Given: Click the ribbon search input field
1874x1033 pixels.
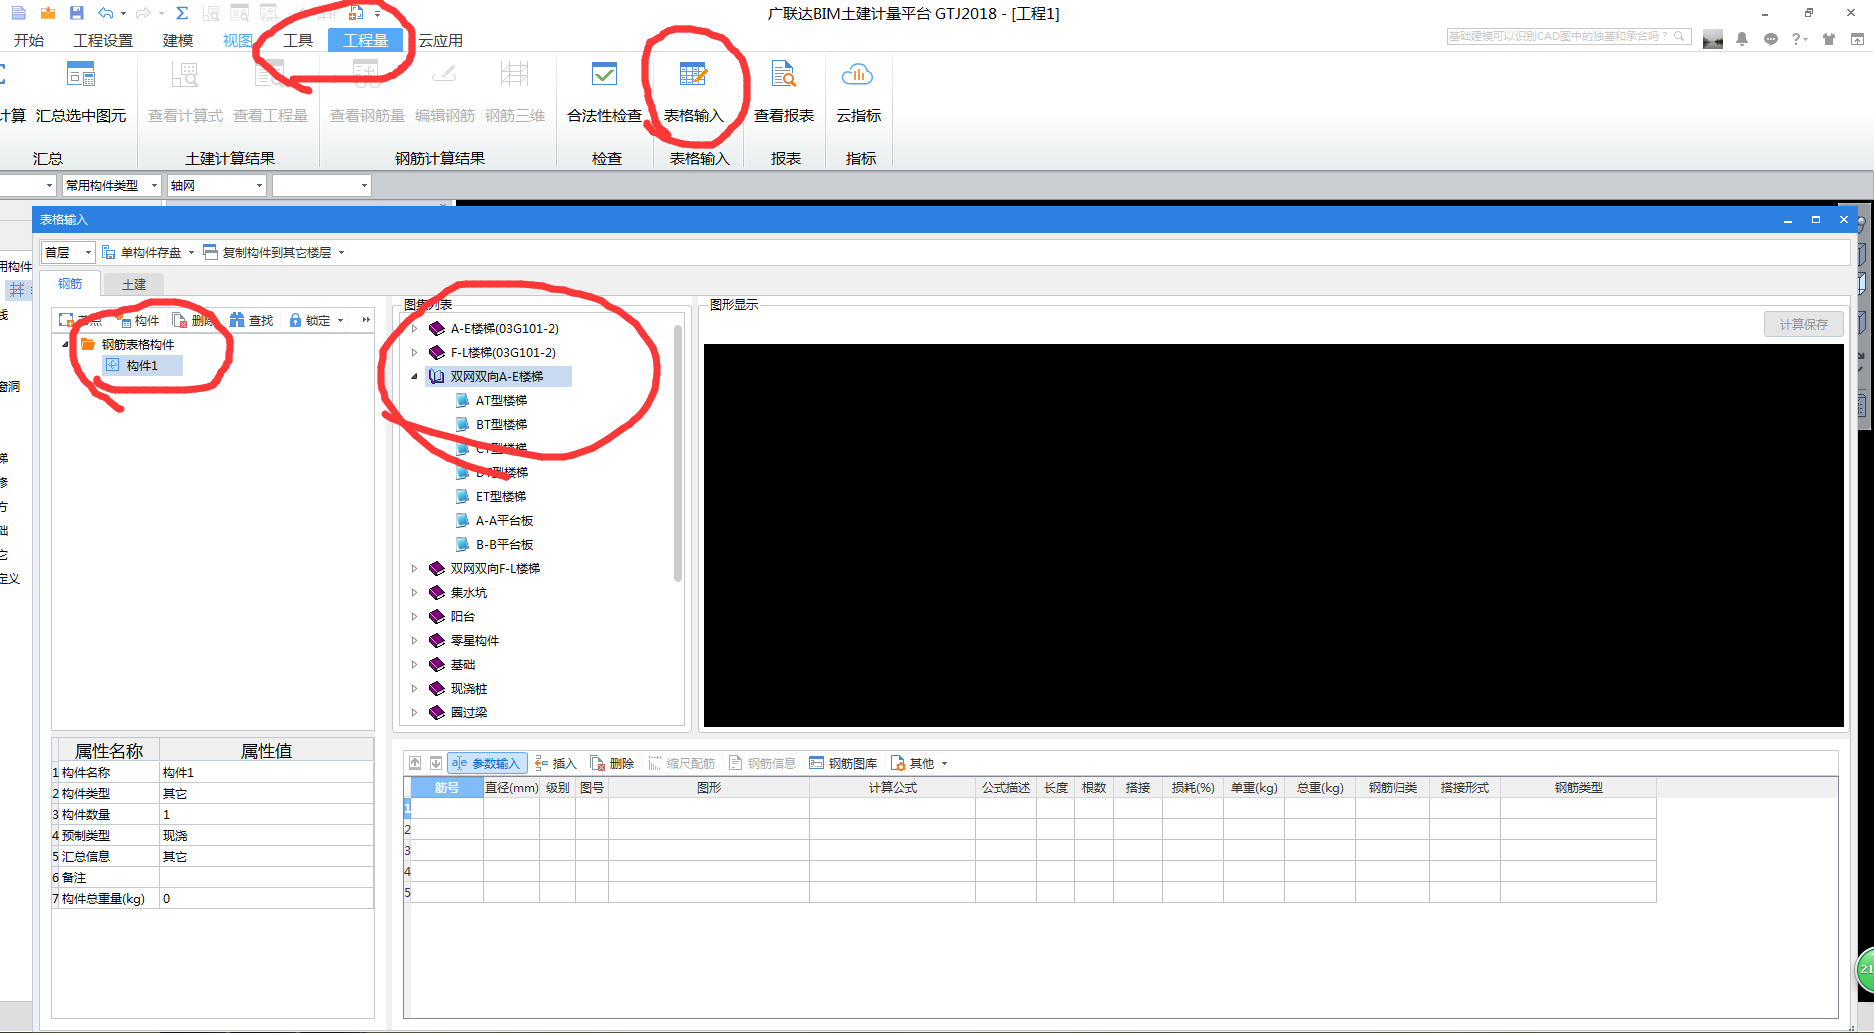Looking at the screenshot, I should coord(1567,36).
